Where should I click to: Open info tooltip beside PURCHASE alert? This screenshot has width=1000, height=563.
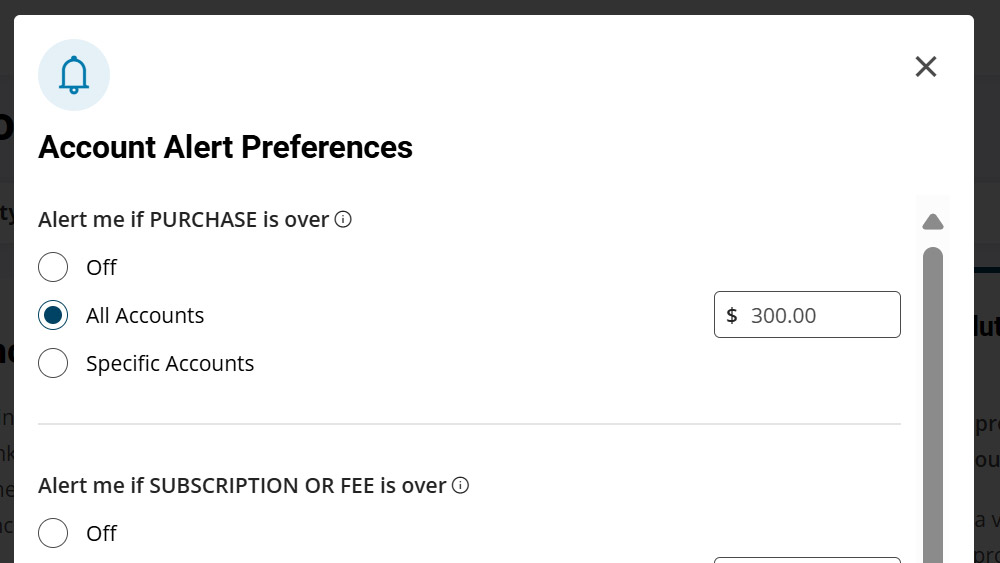pos(343,219)
